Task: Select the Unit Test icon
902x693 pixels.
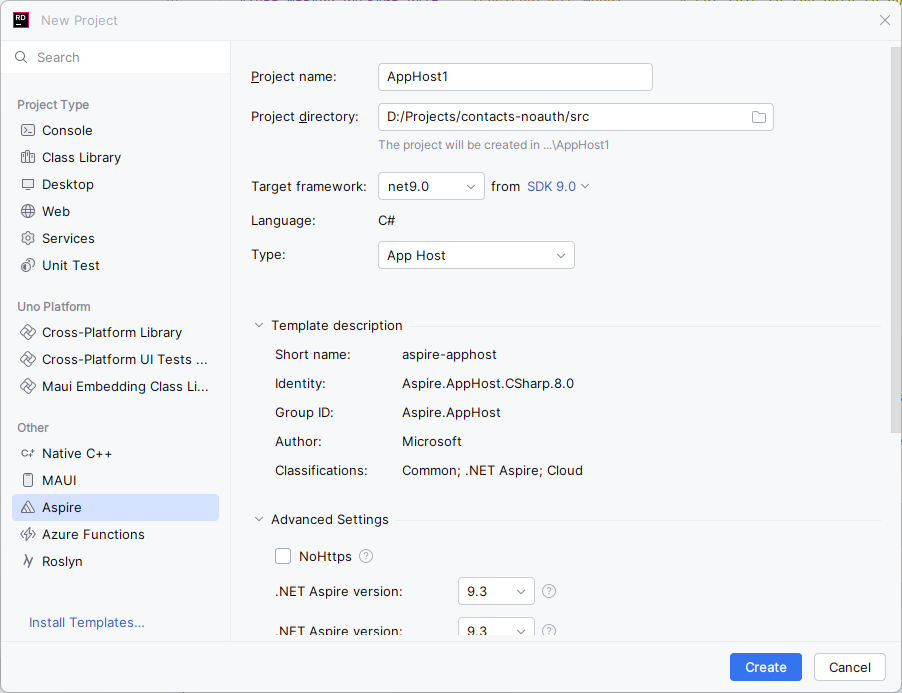Action: [x=28, y=265]
